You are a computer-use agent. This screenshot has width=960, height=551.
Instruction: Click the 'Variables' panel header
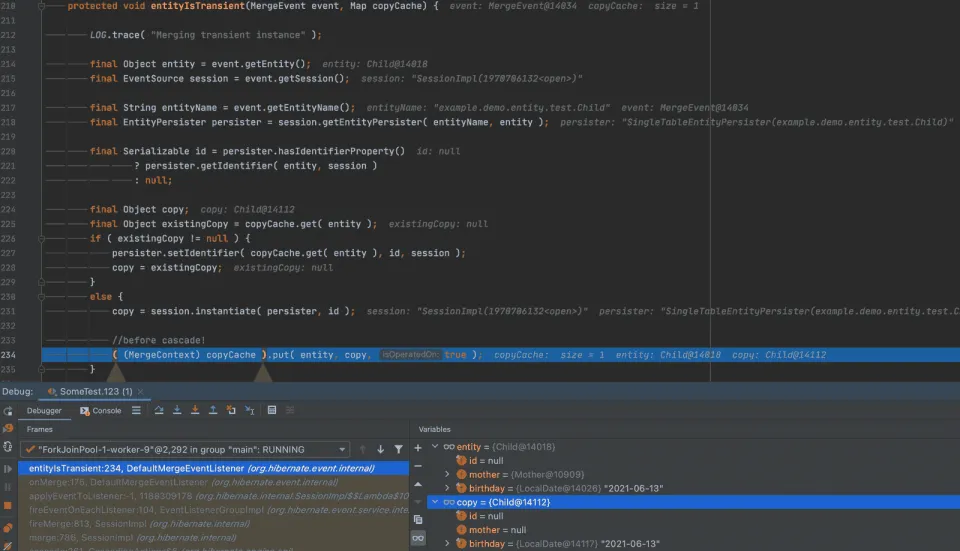click(435, 429)
